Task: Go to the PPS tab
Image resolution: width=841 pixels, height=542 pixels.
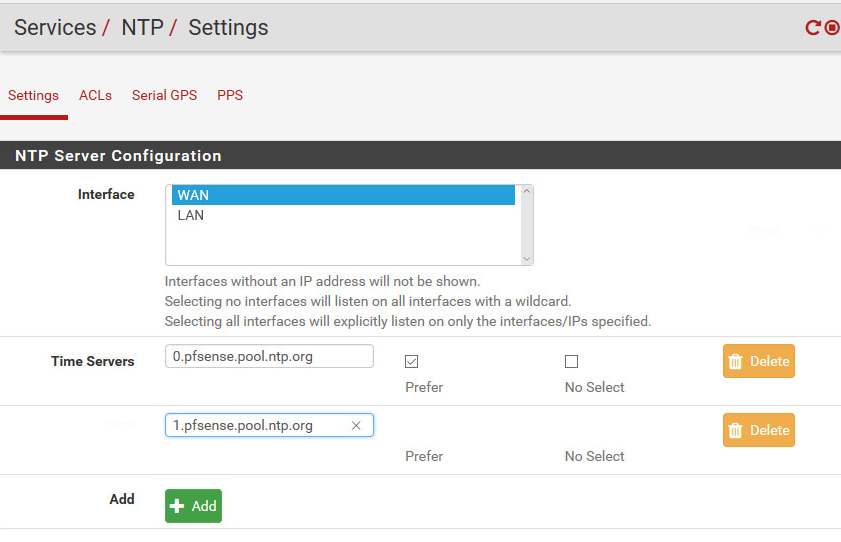Action: pos(230,95)
